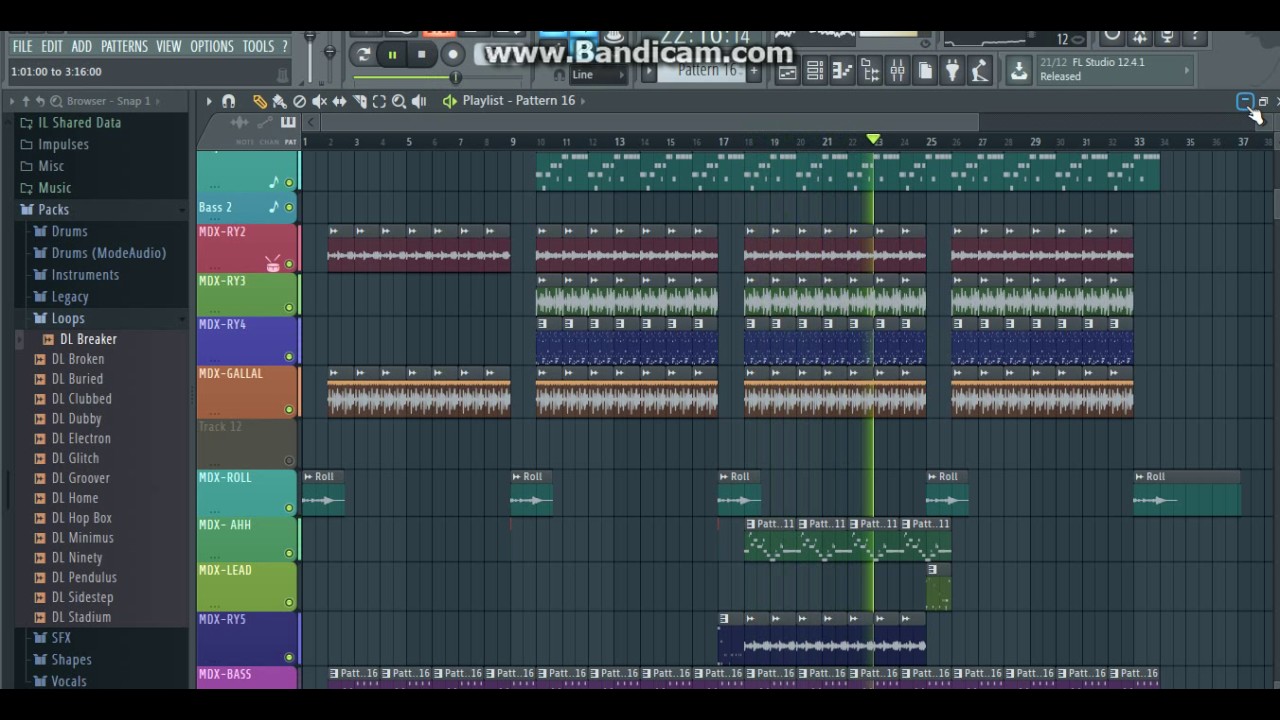Image resolution: width=1280 pixels, height=720 pixels.
Task: Toggle the MDX-ROLL track mute light
Action: click(290, 508)
